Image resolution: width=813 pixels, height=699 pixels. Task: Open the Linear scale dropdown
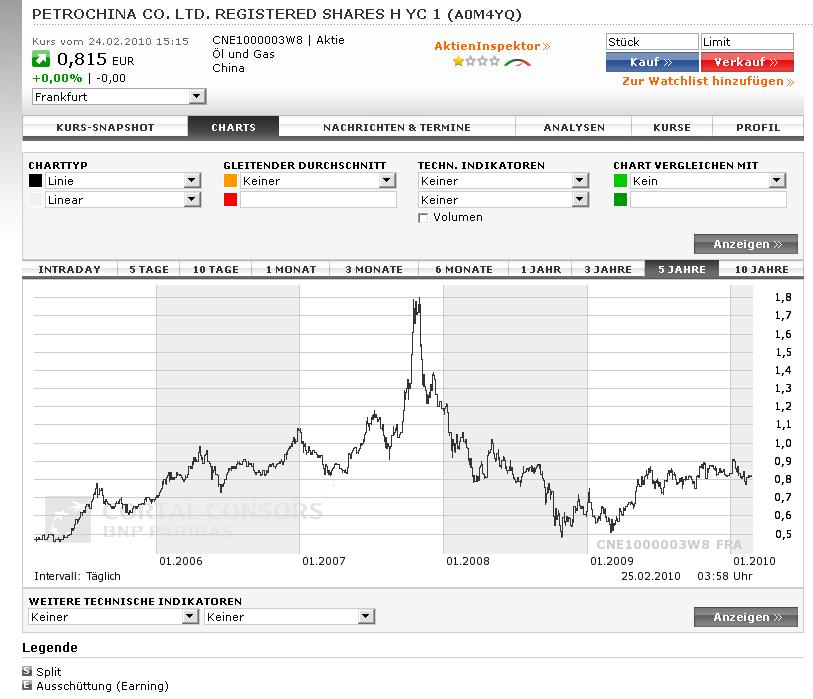click(x=123, y=200)
